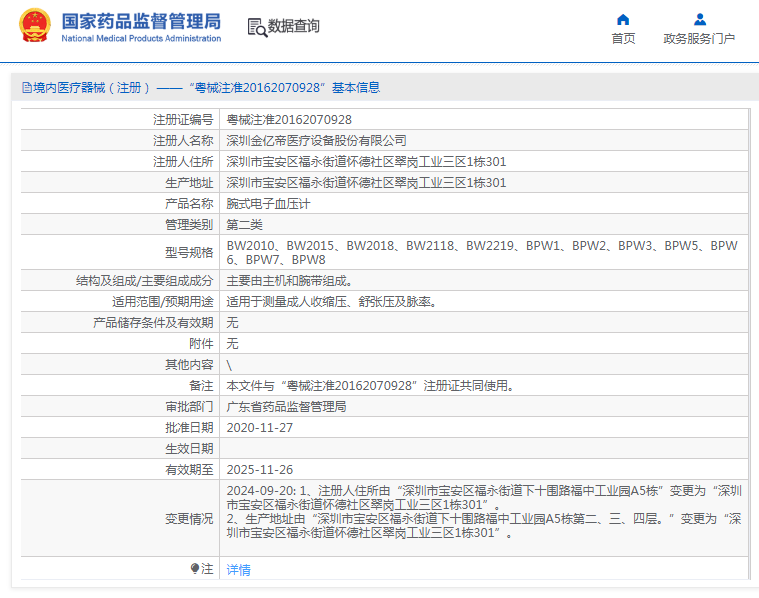Click the BW2010 model specification cell
This screenshot has width=759, height=598.
click(484, 253)
